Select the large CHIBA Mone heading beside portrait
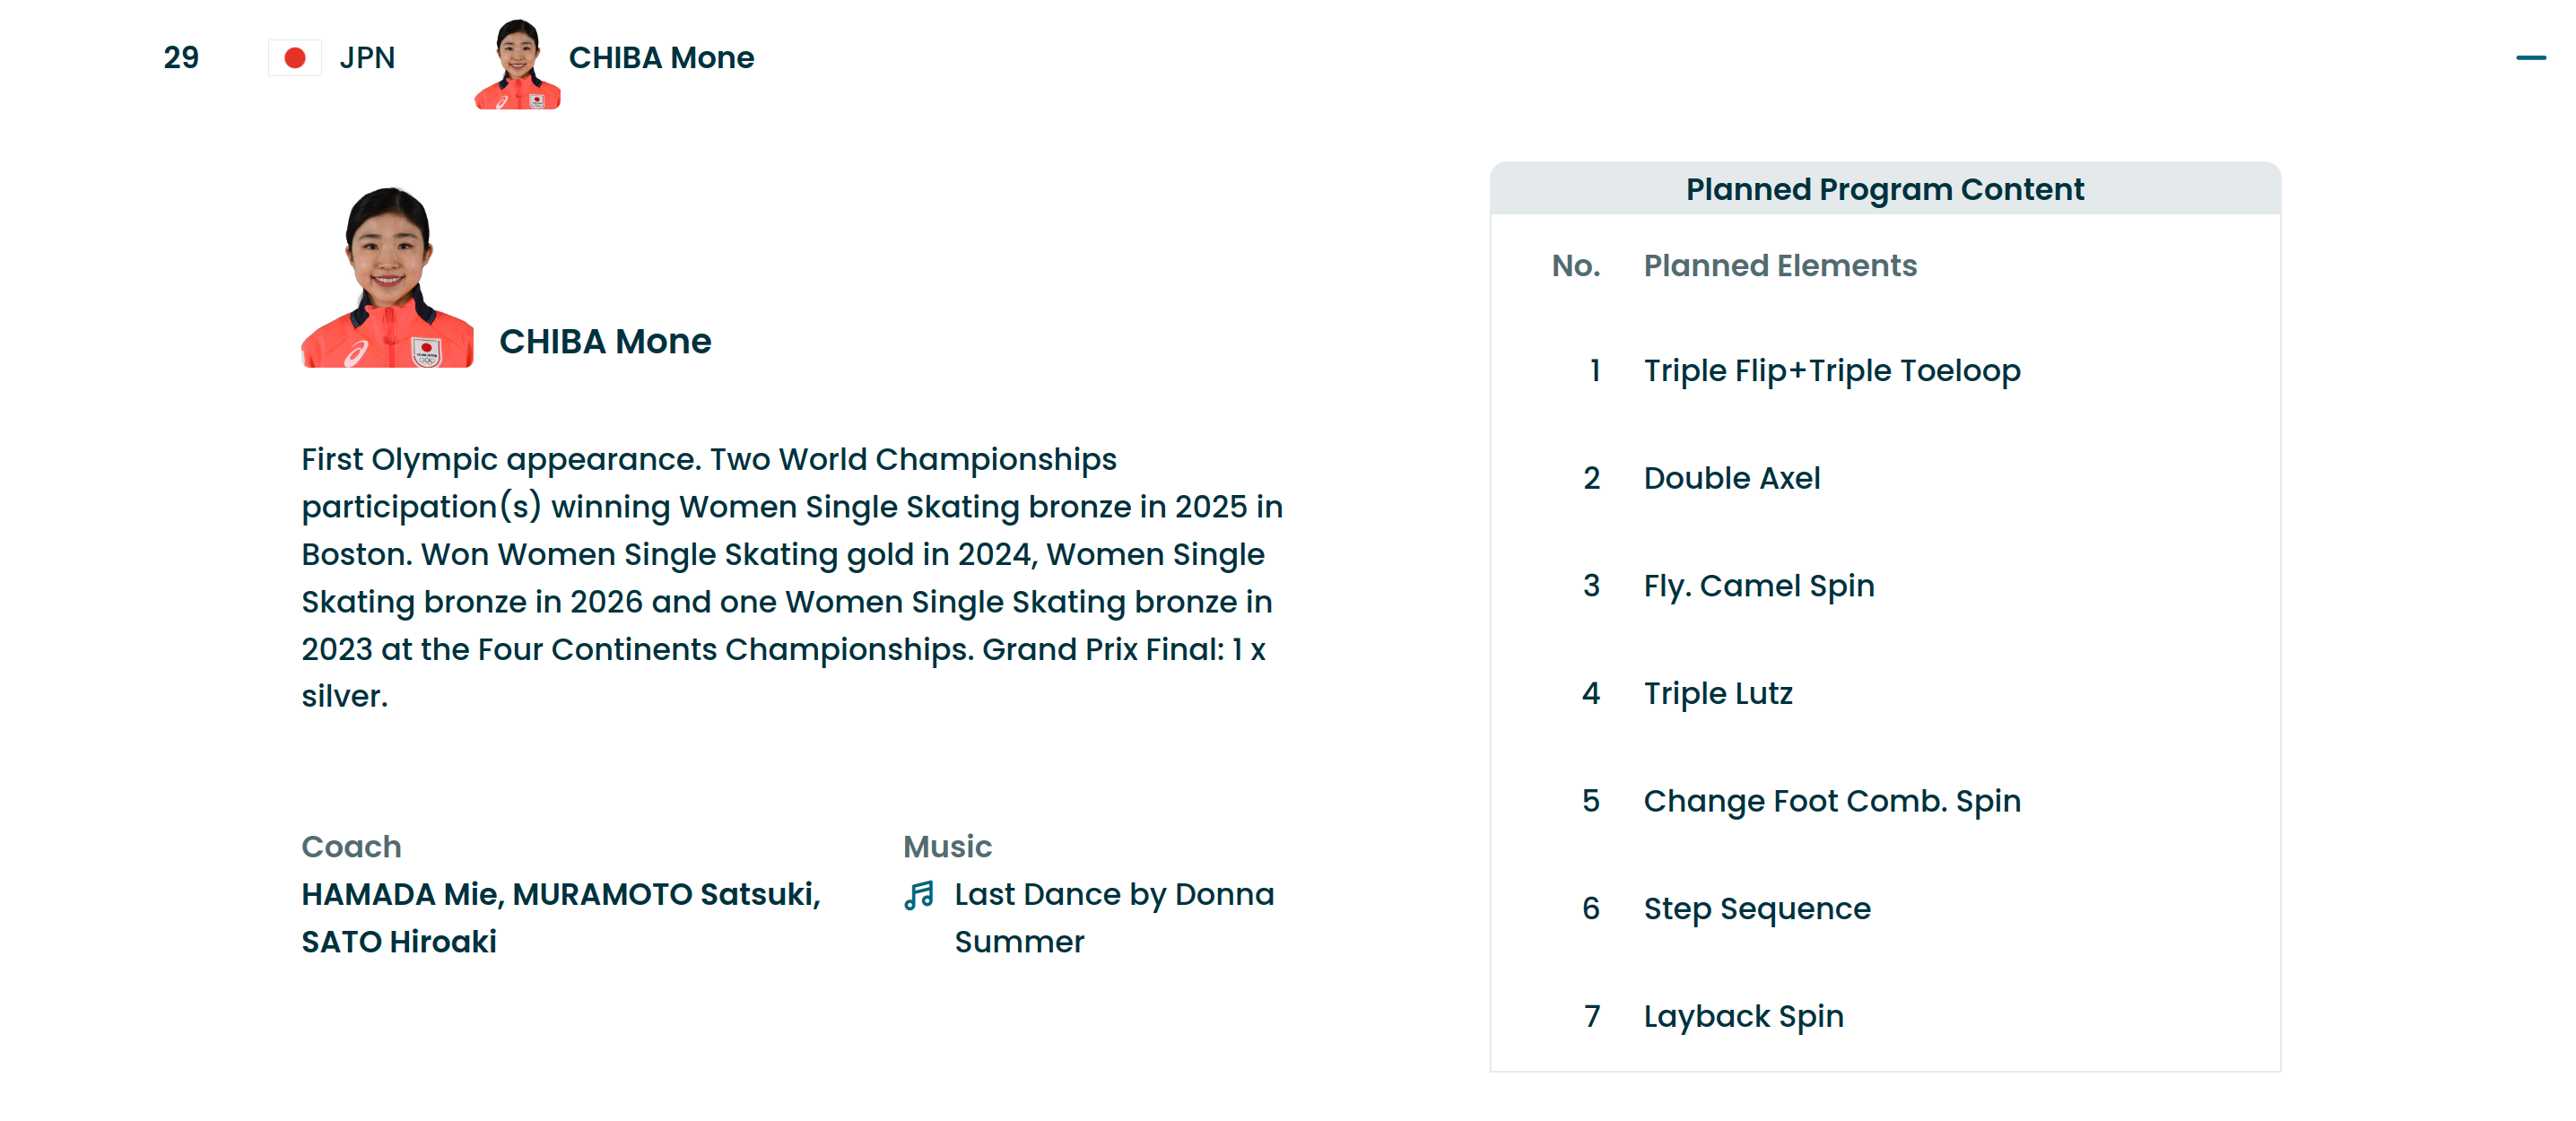The width and height of the screenshot is (2576, 1121). point(605,342)
